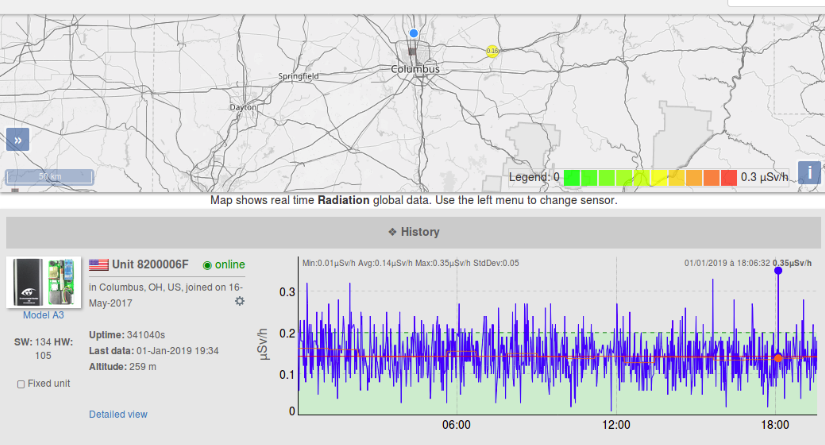This screenshot has width=825, height=445.
Task: Click the Columbus city label on map
Action: coord(415,69)
